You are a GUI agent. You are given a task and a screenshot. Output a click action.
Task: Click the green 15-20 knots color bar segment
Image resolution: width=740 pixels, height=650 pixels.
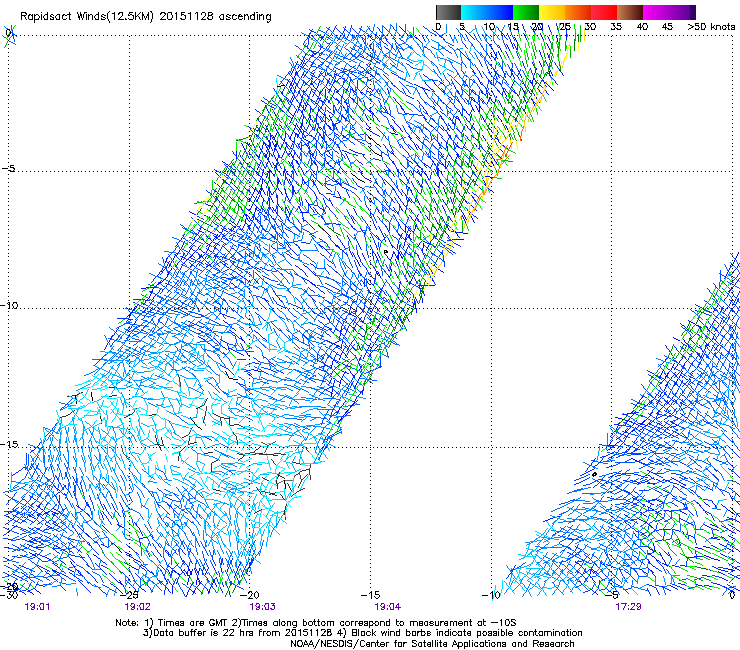click(x=526, y=12)
